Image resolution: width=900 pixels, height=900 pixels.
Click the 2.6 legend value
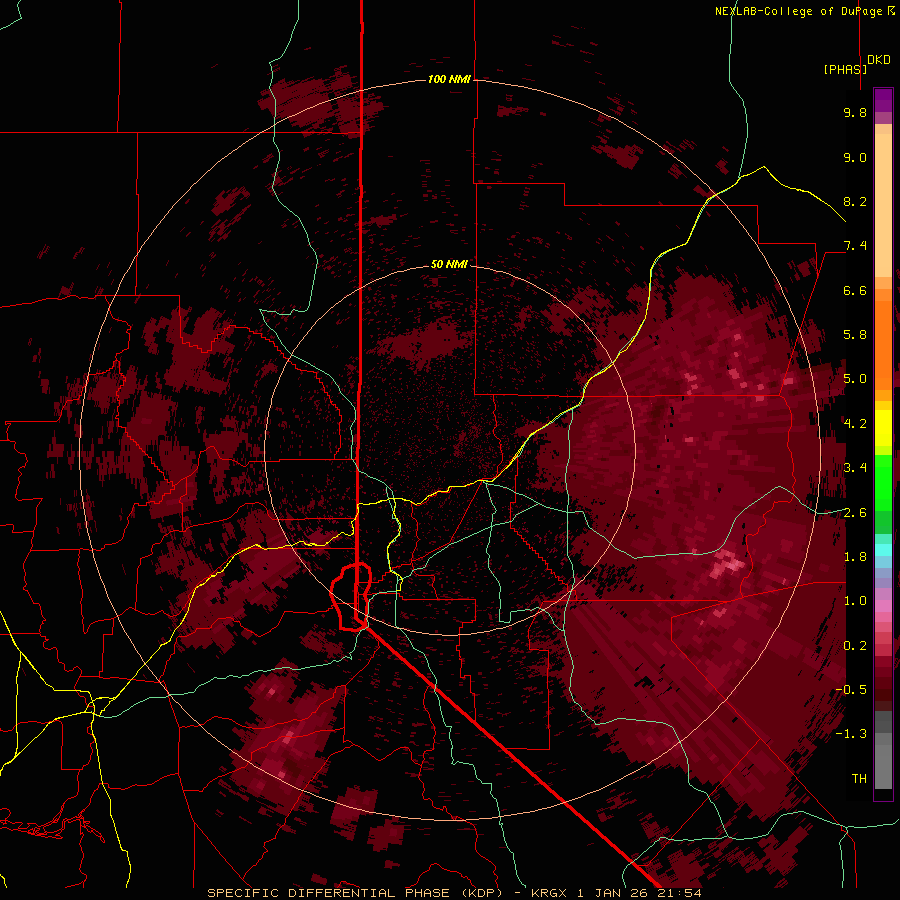tap(855, 513)
